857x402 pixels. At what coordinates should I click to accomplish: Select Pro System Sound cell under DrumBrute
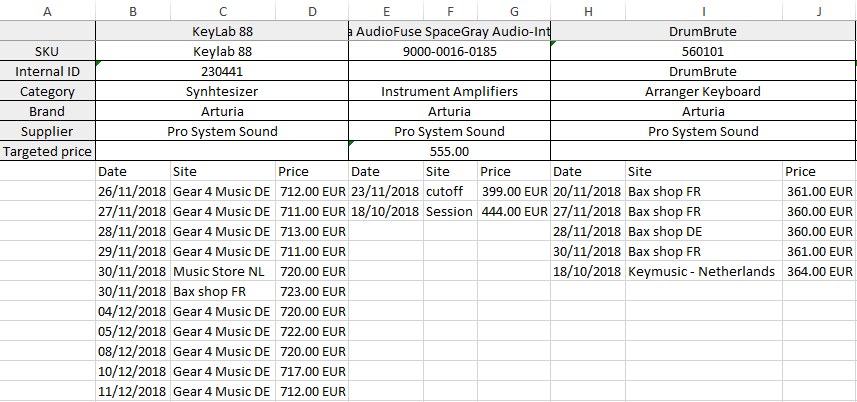(x=703, y=131)
